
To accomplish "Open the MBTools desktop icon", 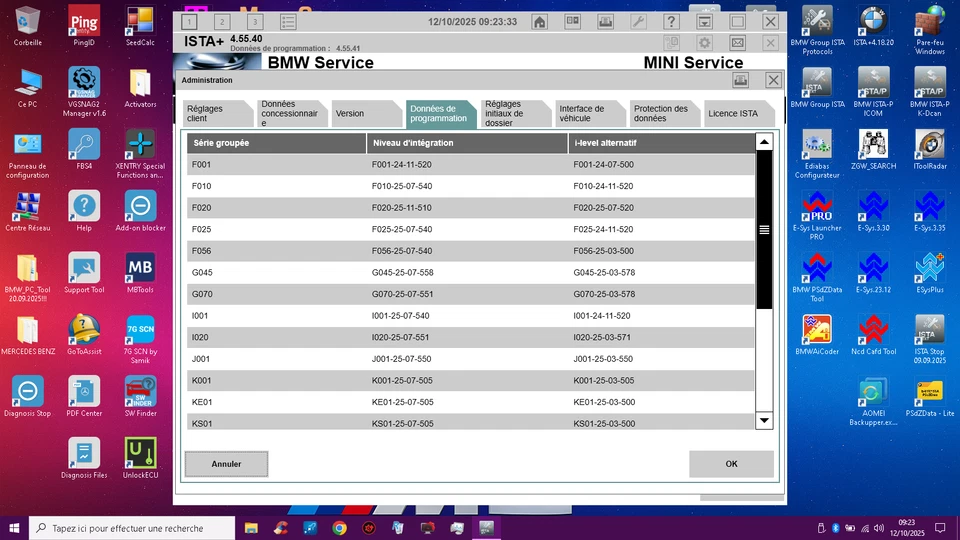I will coord(140,273).
